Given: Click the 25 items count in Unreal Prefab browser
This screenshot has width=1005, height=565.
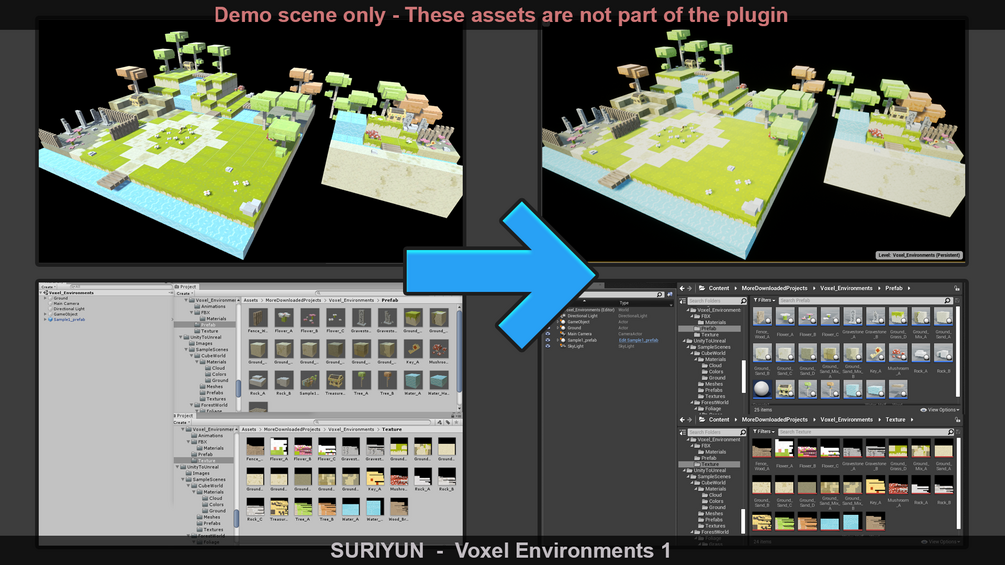Looking at the screenshot, I should coord(763,410).
